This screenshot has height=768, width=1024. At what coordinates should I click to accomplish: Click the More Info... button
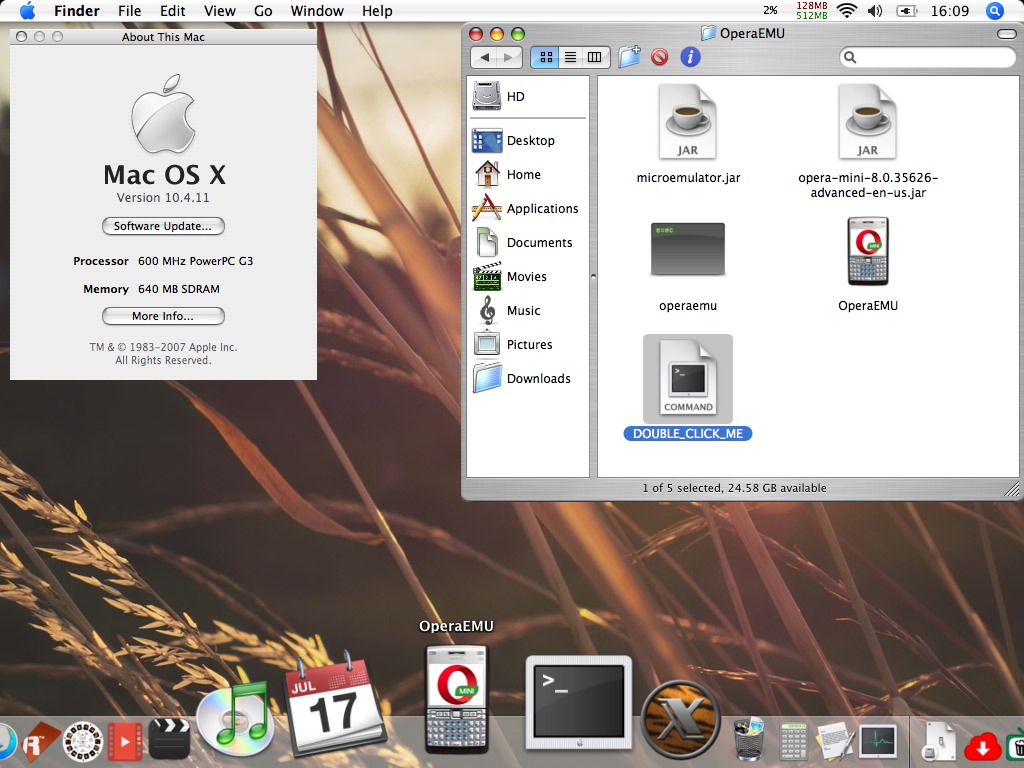pyautogui.click(x=163, y=316)
